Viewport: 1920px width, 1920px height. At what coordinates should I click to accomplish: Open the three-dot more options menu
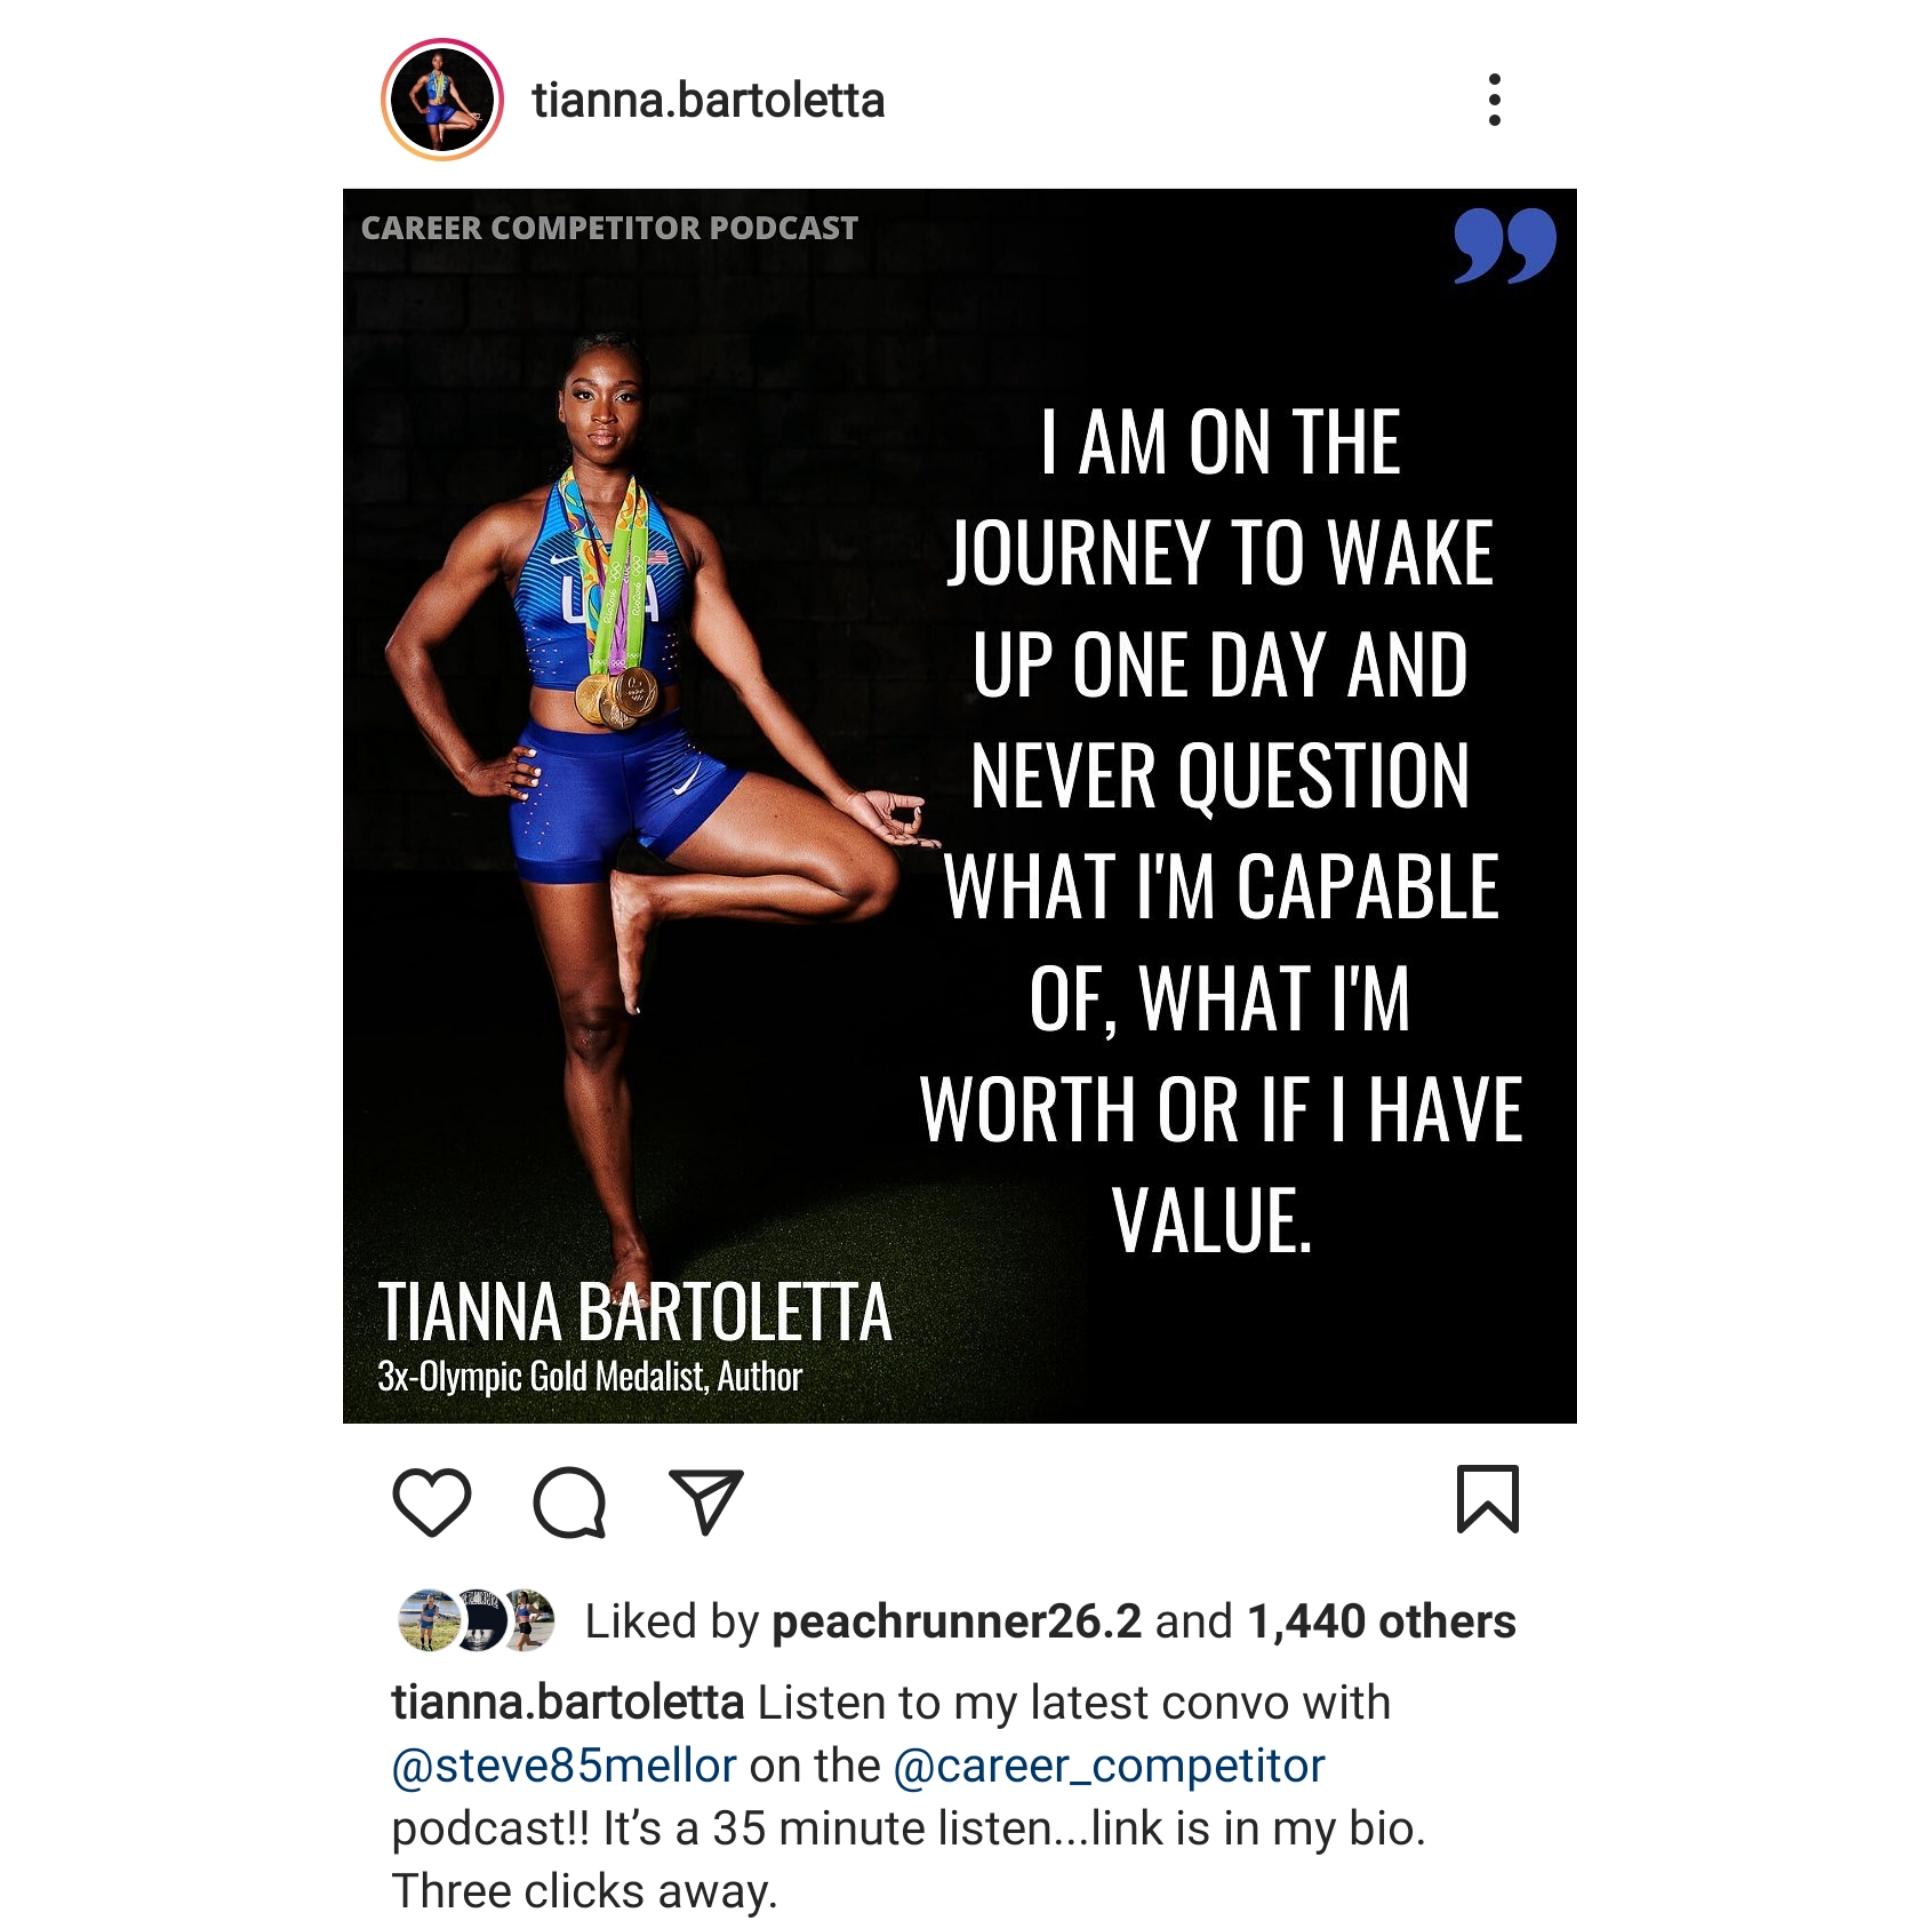click(x=1494, y=99)
